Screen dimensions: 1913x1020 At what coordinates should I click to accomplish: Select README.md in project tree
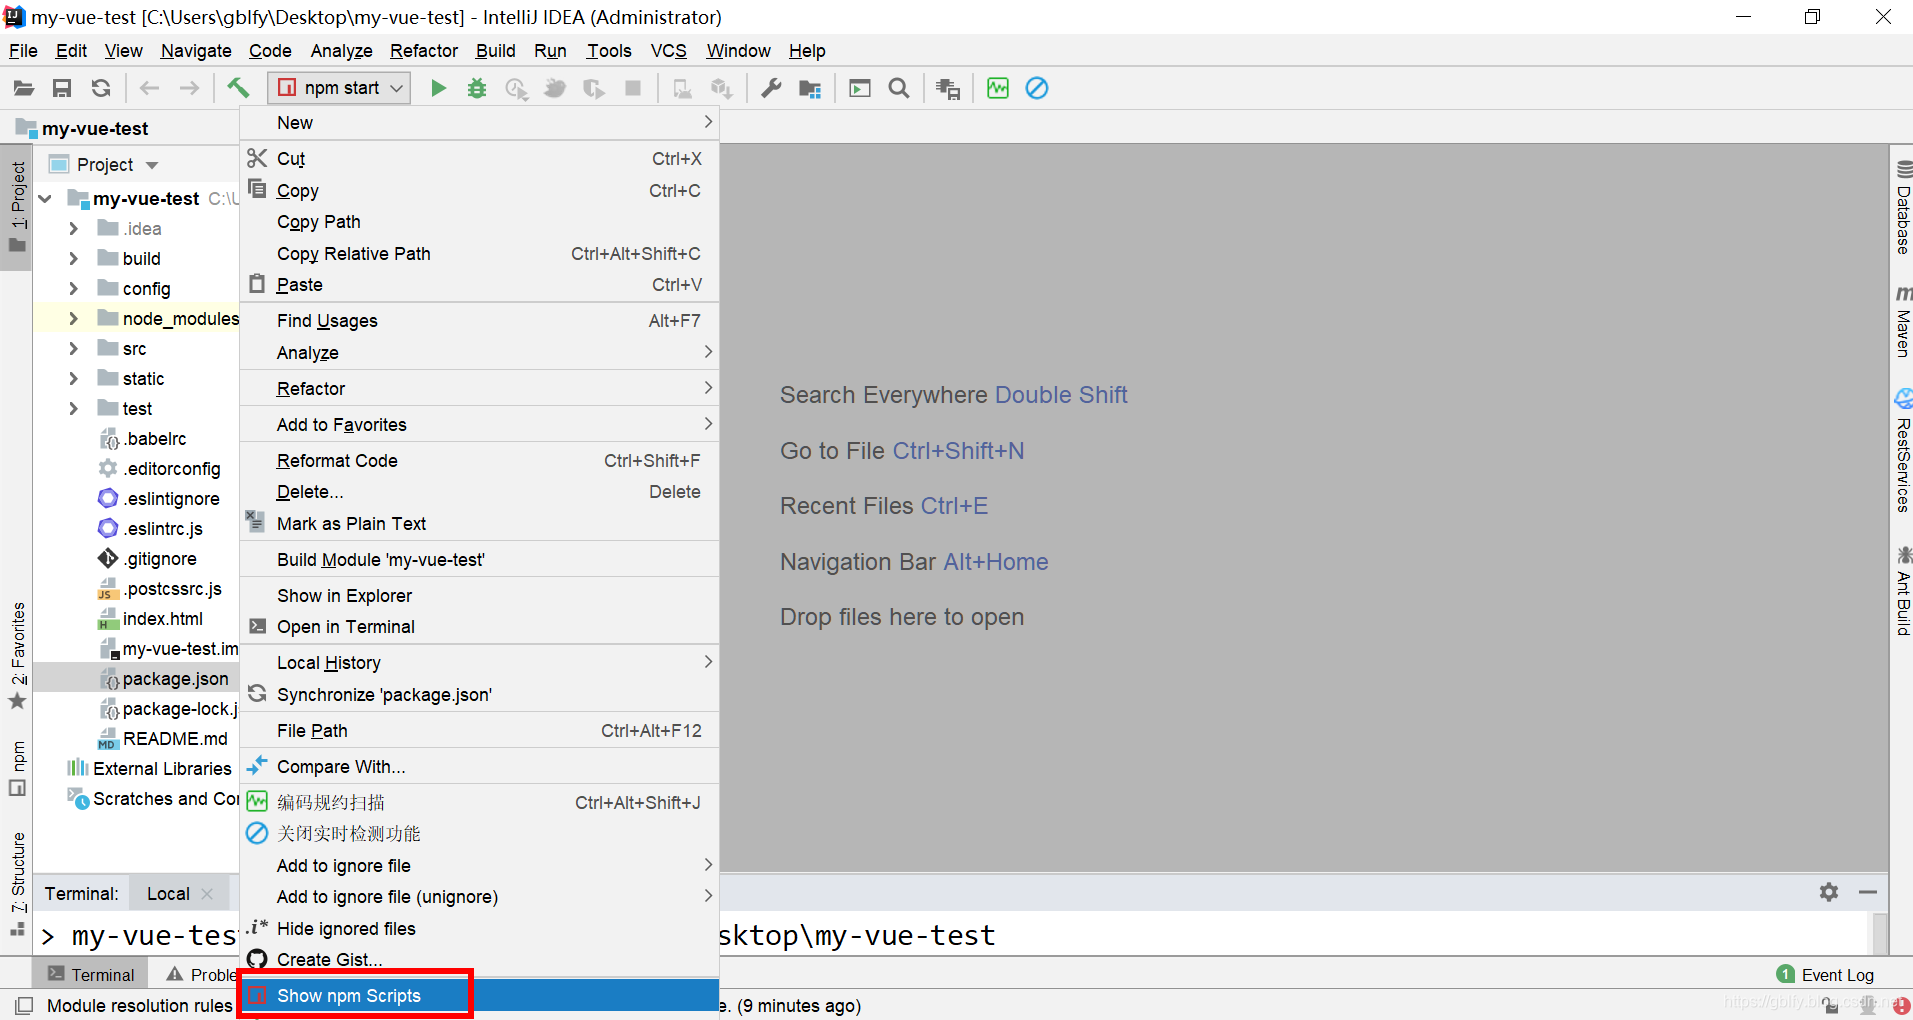175,739
